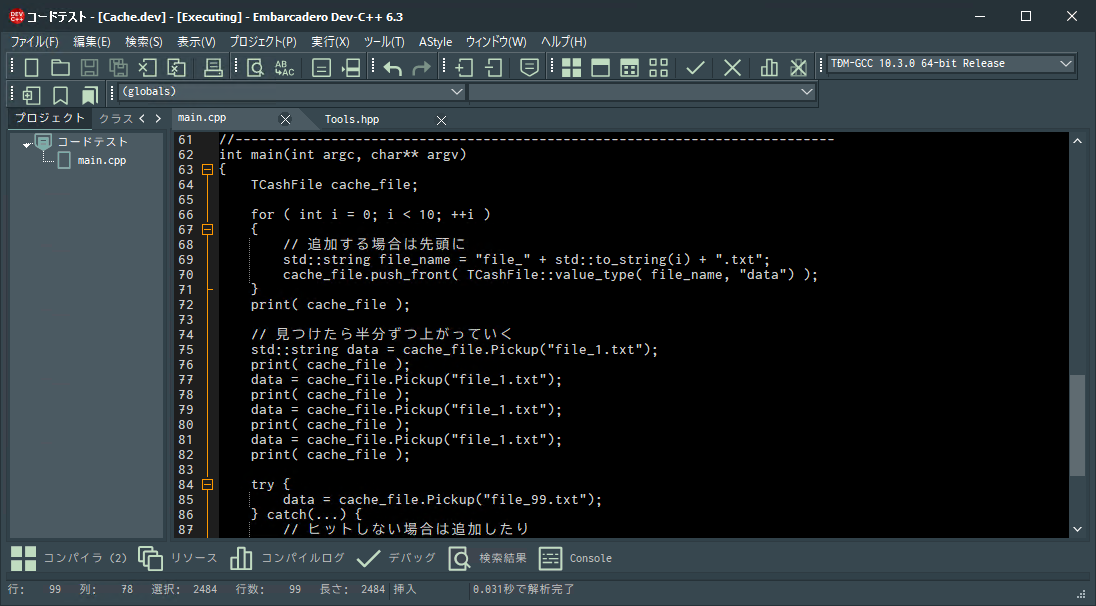Open an existing file via the folder icon
The image size is (1096, 606).
[59, 67]
